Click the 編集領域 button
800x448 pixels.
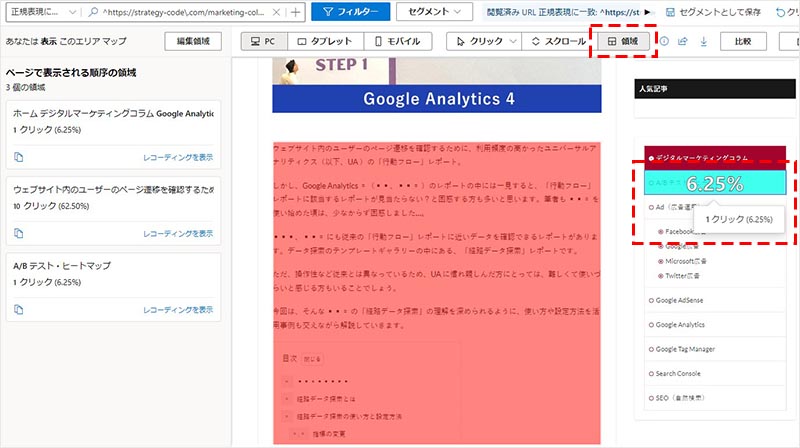(x=193, y=42)
